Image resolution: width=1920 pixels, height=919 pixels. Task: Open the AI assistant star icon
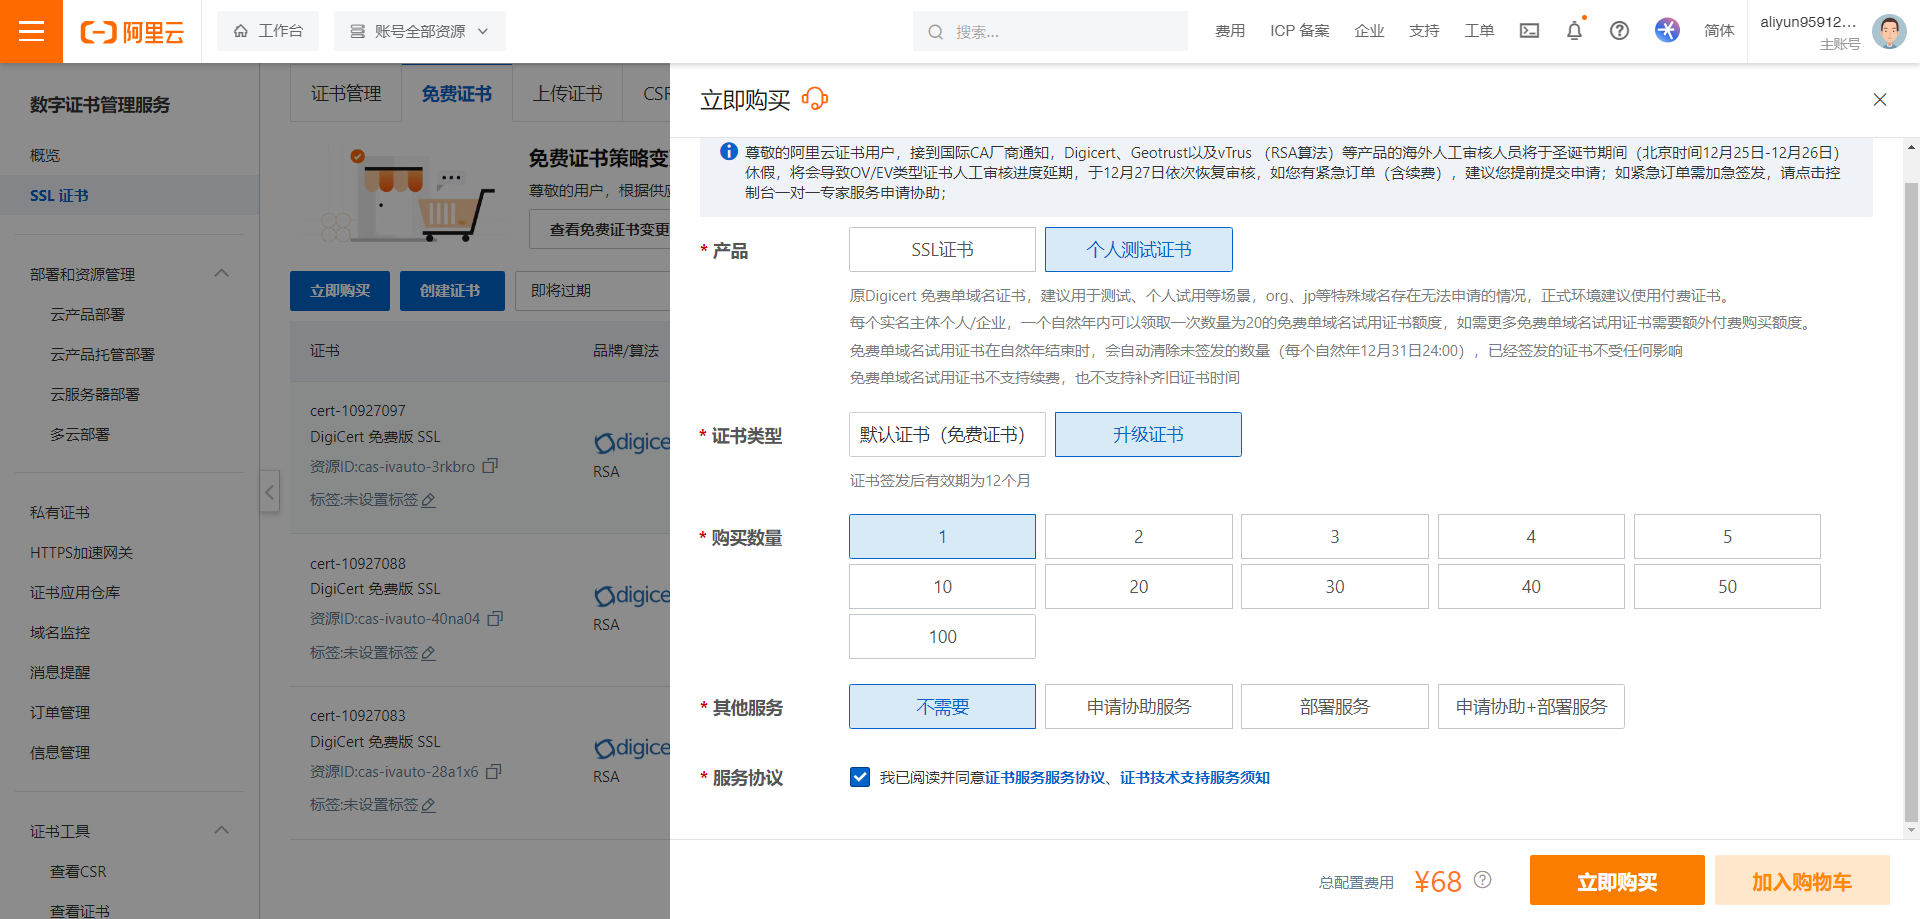1667,30
